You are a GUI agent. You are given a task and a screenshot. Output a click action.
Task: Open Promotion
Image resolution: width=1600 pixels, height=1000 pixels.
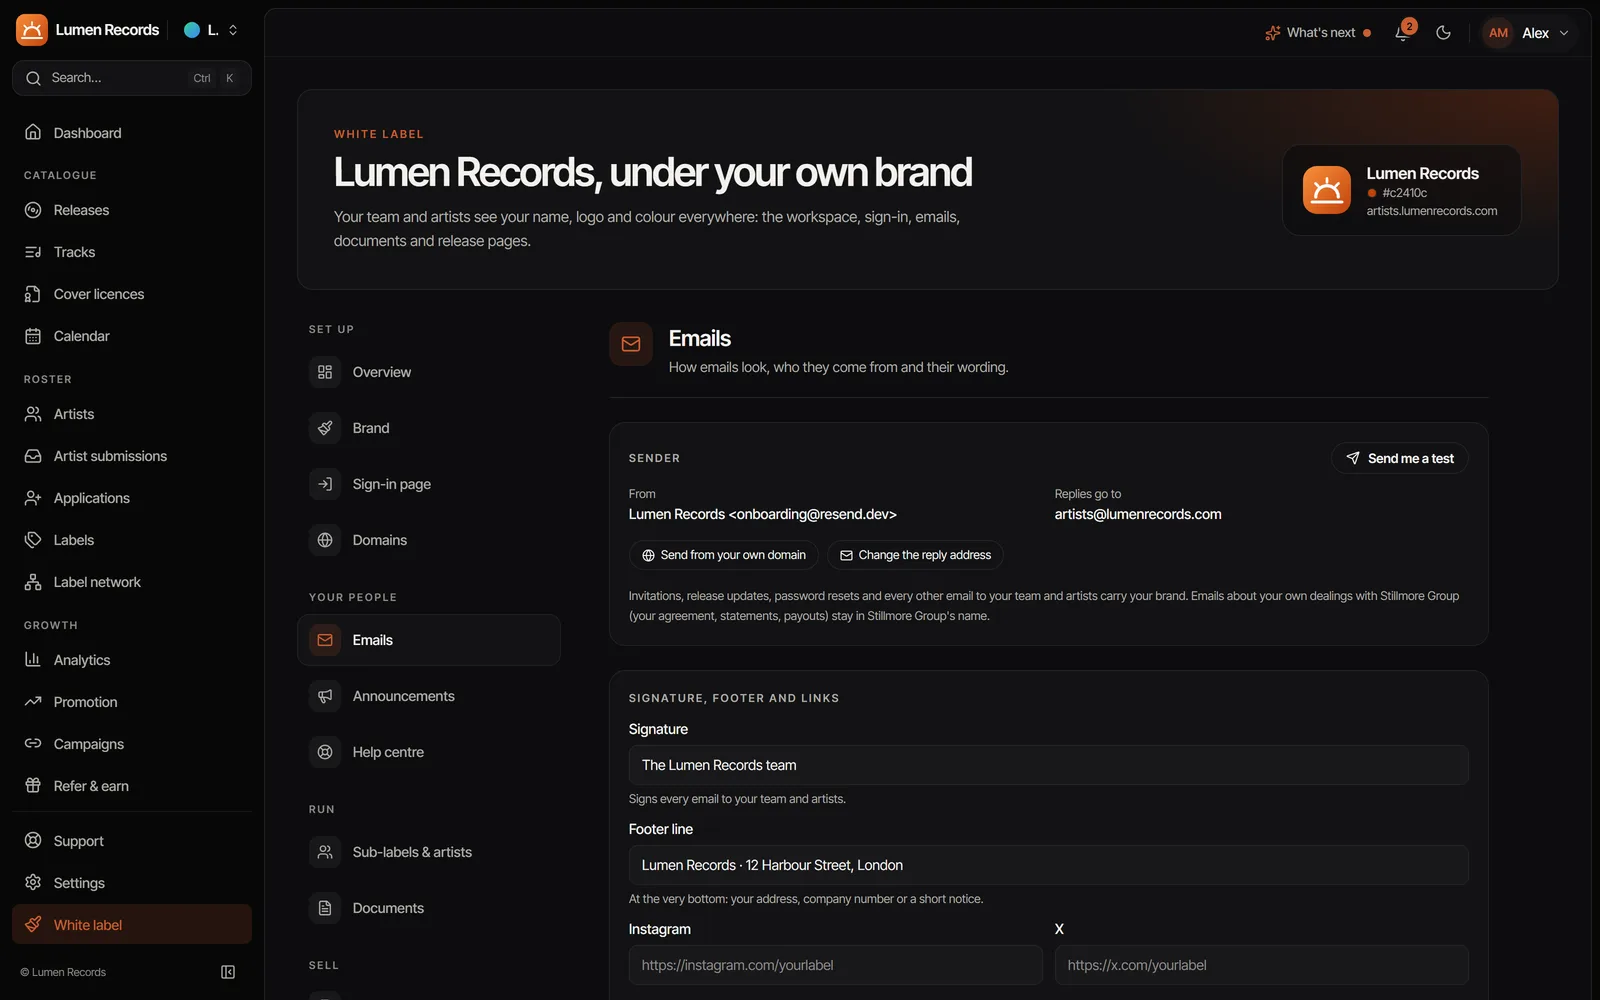(x=132, y=702)
